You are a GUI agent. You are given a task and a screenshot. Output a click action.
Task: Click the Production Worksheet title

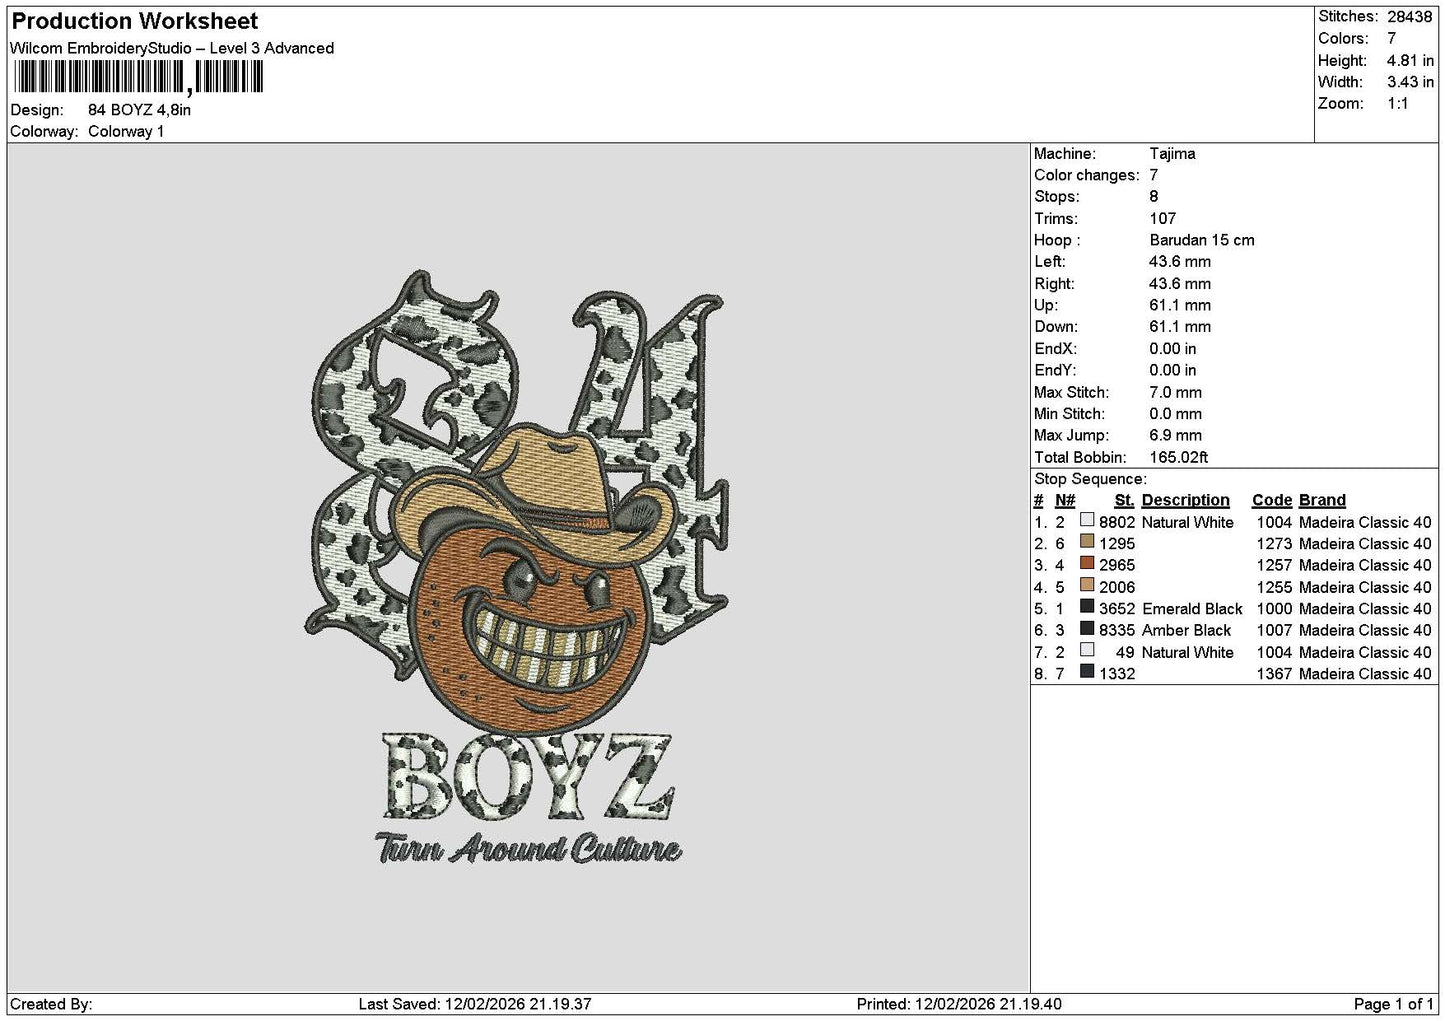click(135, 21)
